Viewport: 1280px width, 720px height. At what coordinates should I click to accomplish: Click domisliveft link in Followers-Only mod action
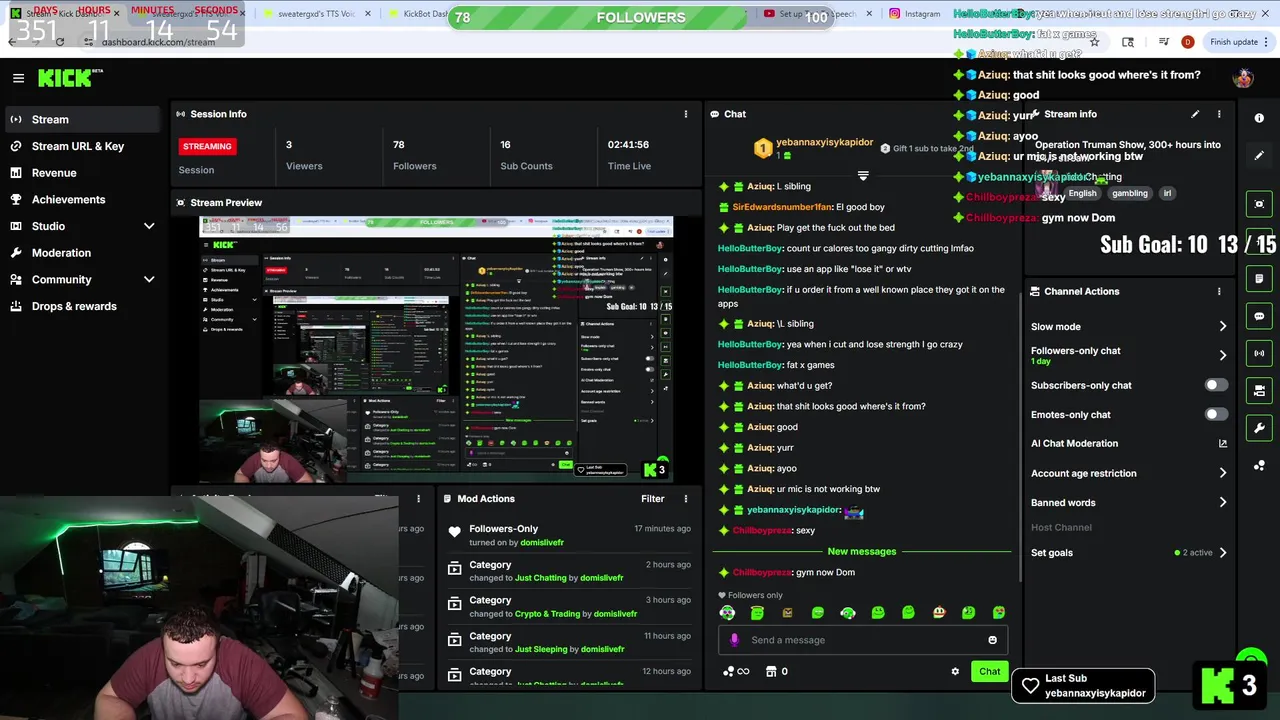[x=540, y=542]
